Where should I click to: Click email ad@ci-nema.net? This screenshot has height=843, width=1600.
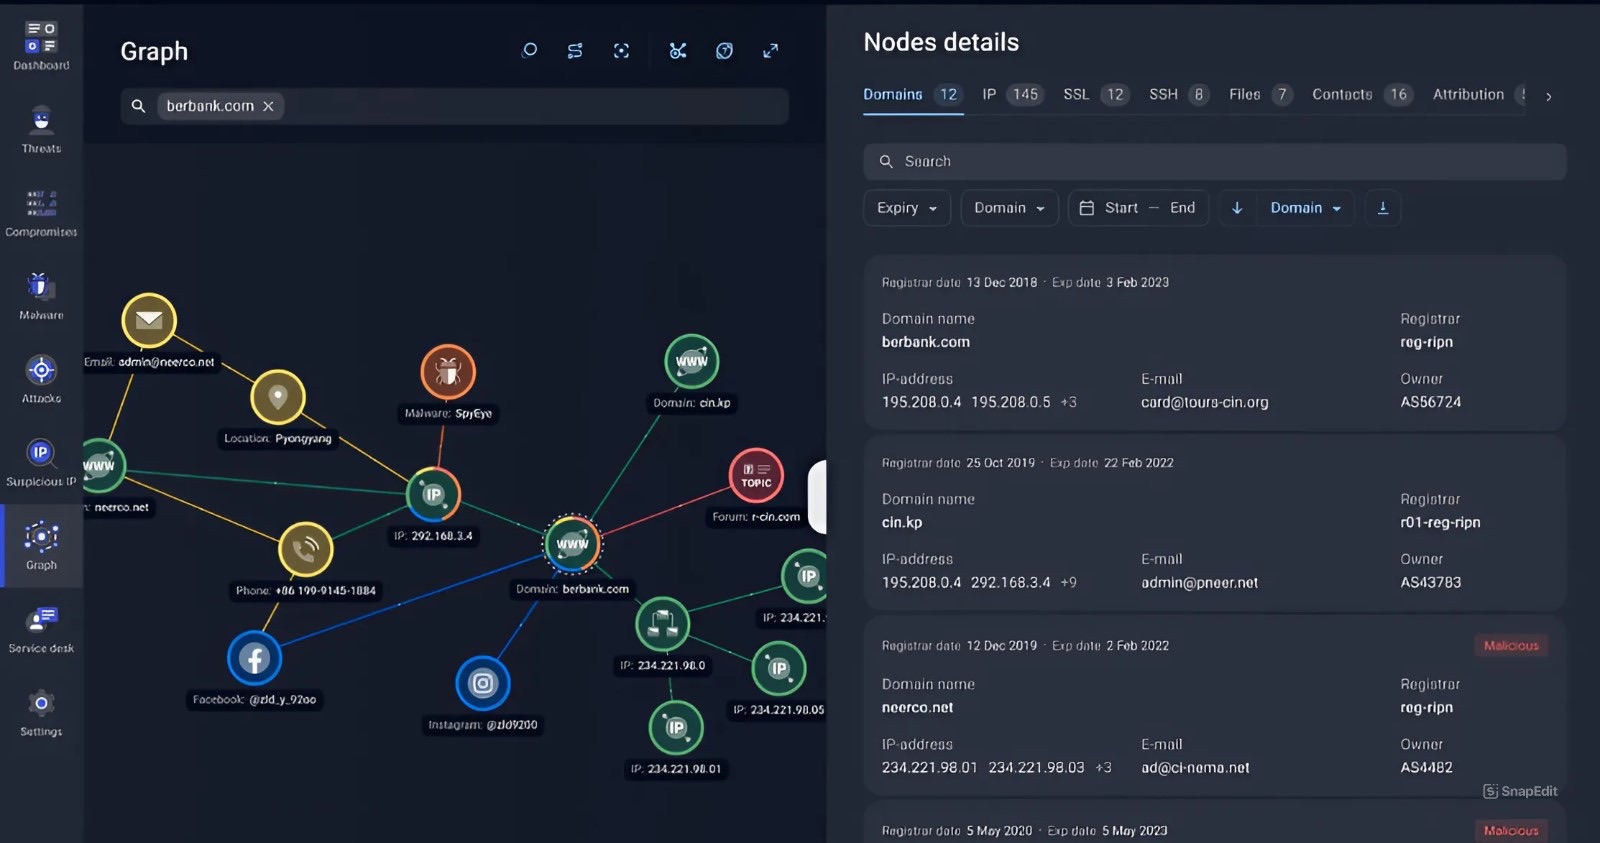click(x=1195, y=767)
